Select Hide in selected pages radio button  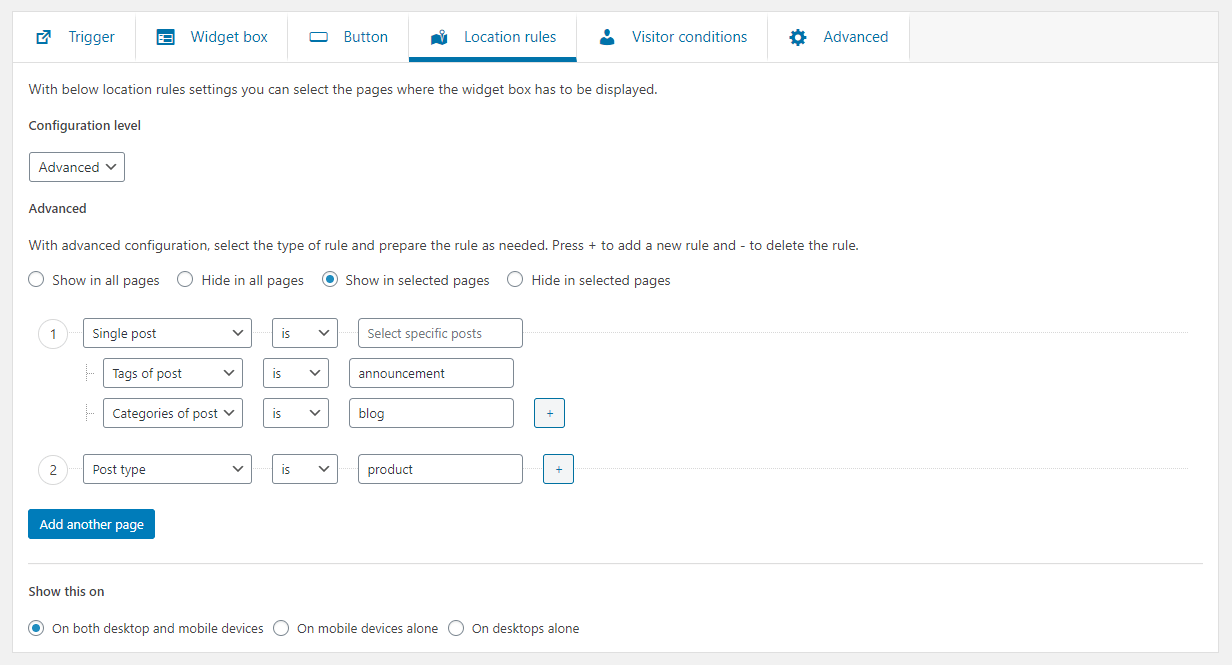(516, 280)
